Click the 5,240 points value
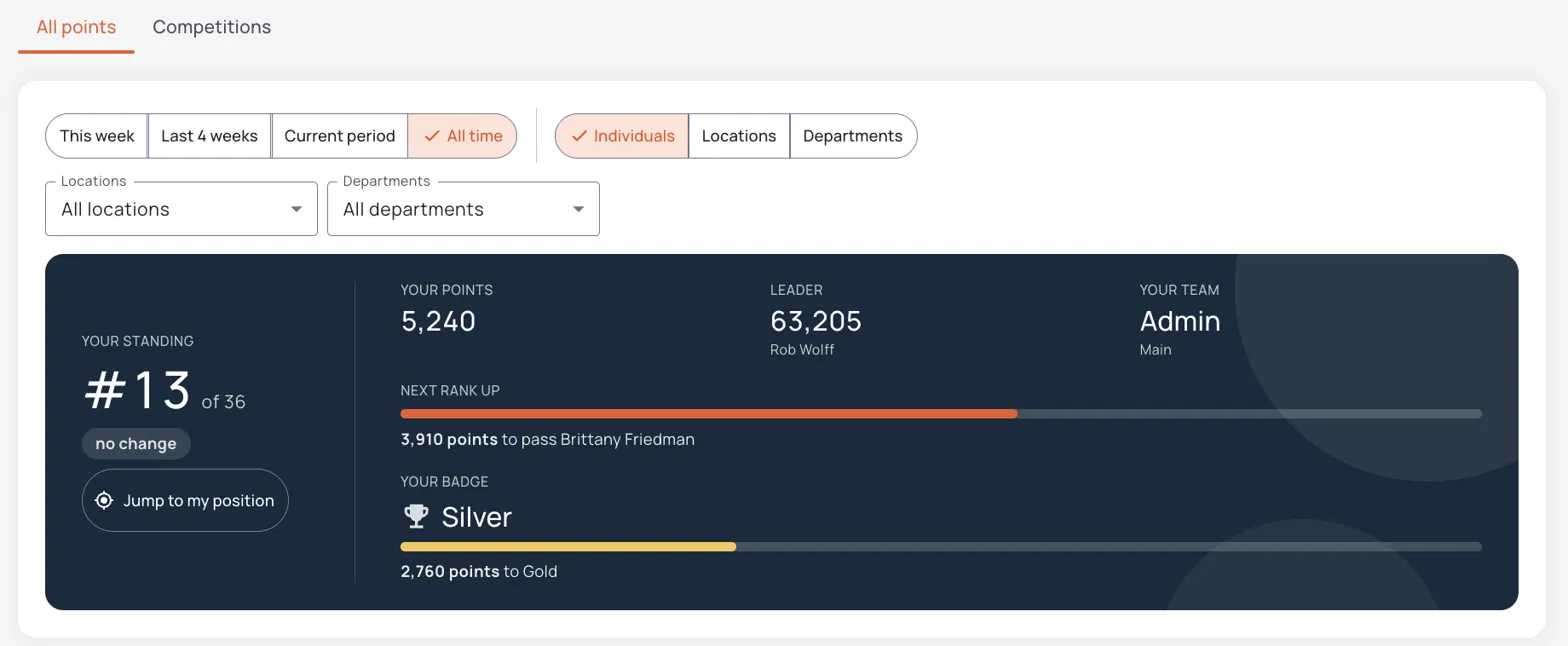Screen dimensions: 1568x646 [x=438, y=321]
